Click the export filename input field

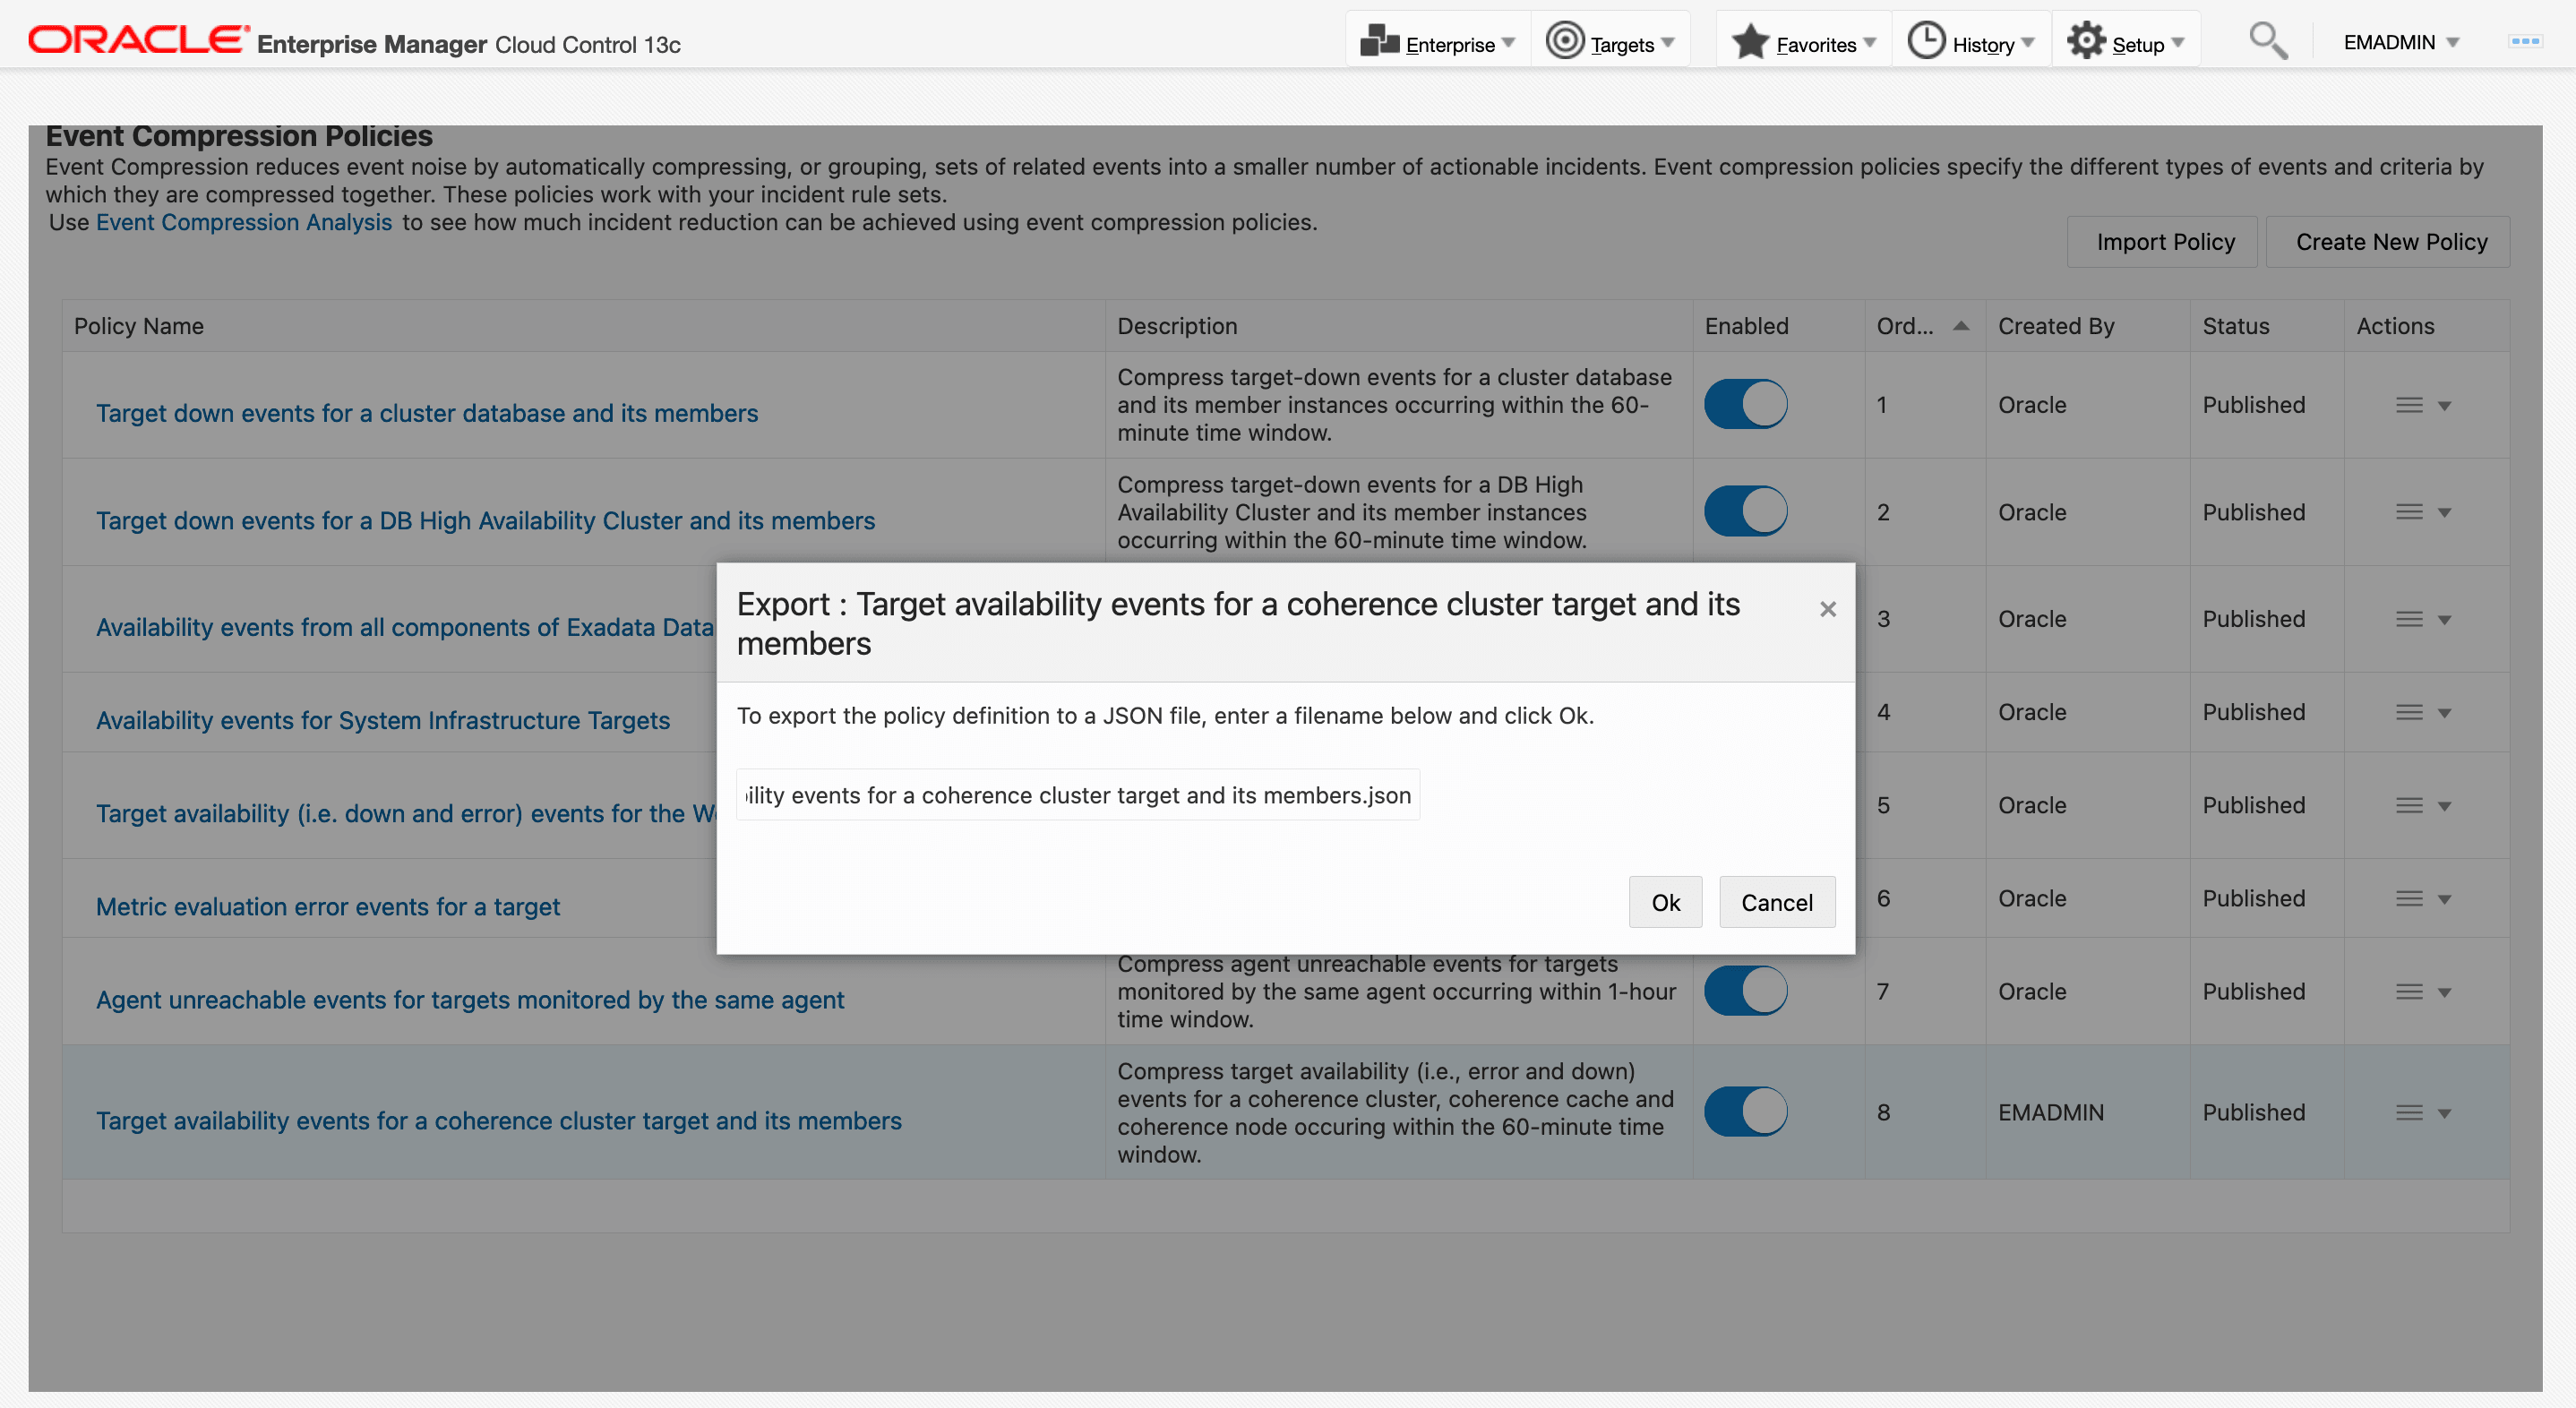(1077, 795)
